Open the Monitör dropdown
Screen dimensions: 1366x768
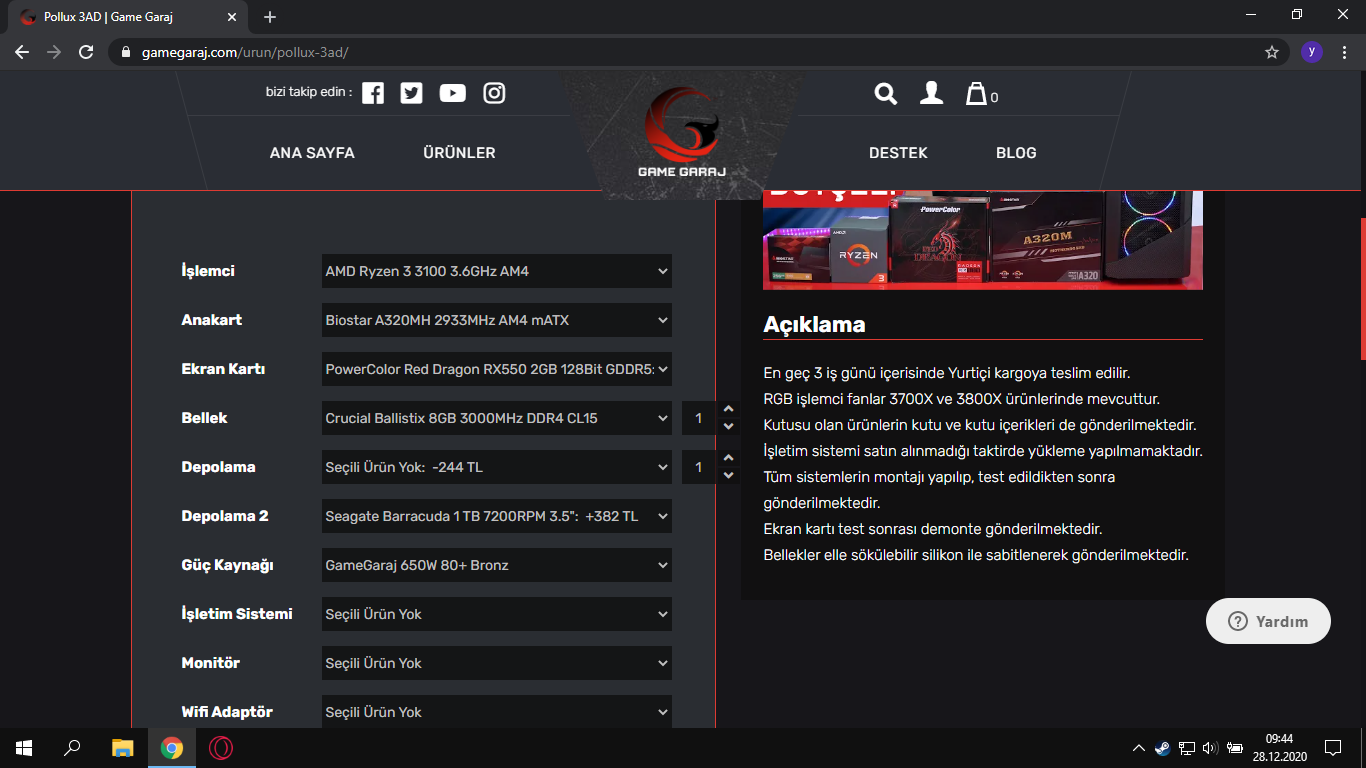click(x=497, y=663)
